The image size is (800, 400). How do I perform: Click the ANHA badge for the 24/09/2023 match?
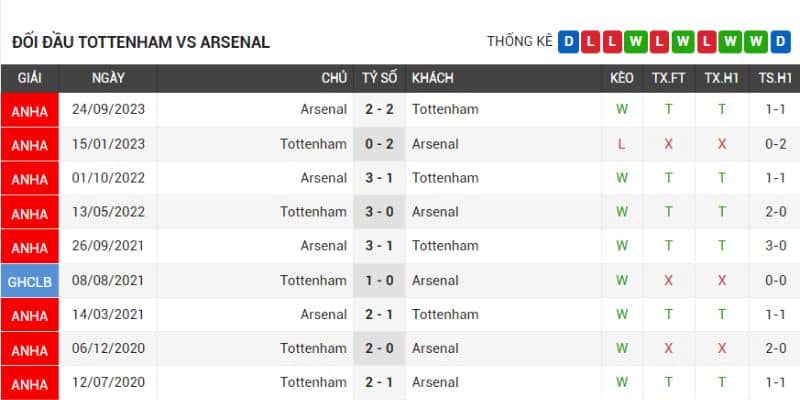pyautogui.click(x=30, y=111)
